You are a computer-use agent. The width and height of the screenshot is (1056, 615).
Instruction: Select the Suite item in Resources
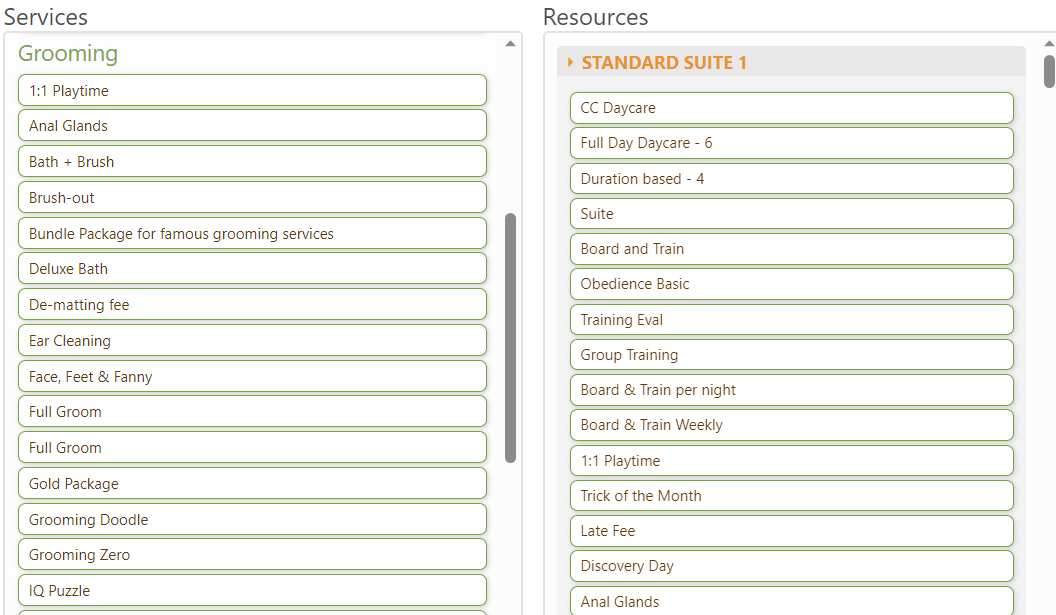792,214
